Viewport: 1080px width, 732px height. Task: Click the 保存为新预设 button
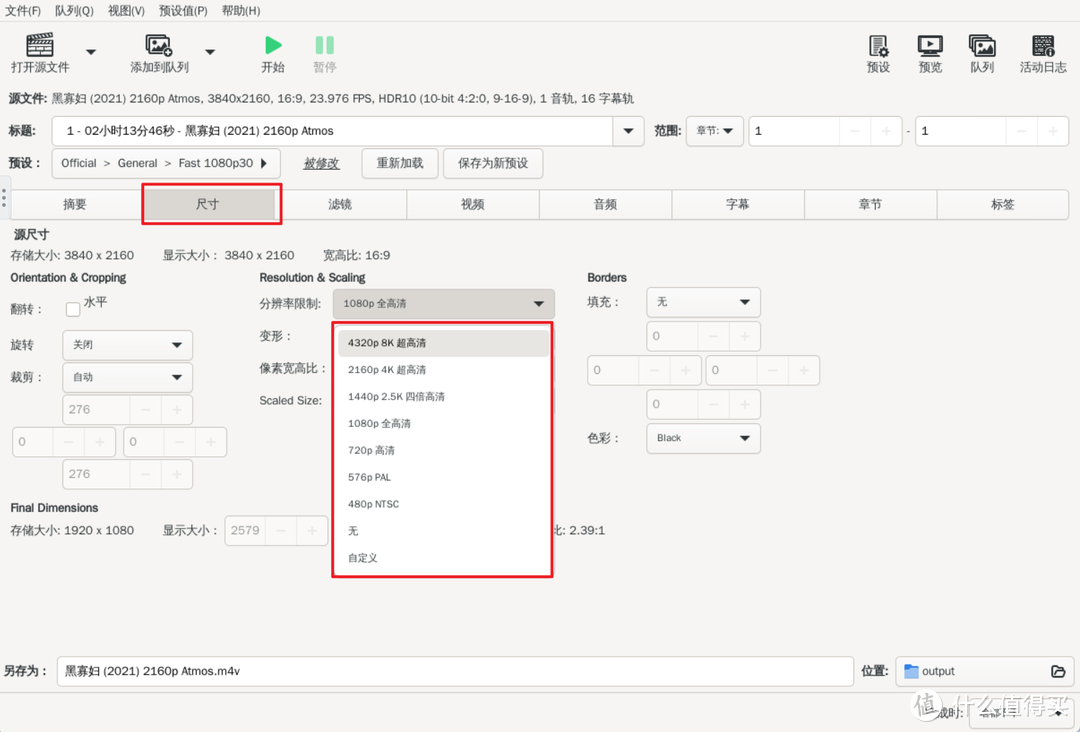click(493, 163)
